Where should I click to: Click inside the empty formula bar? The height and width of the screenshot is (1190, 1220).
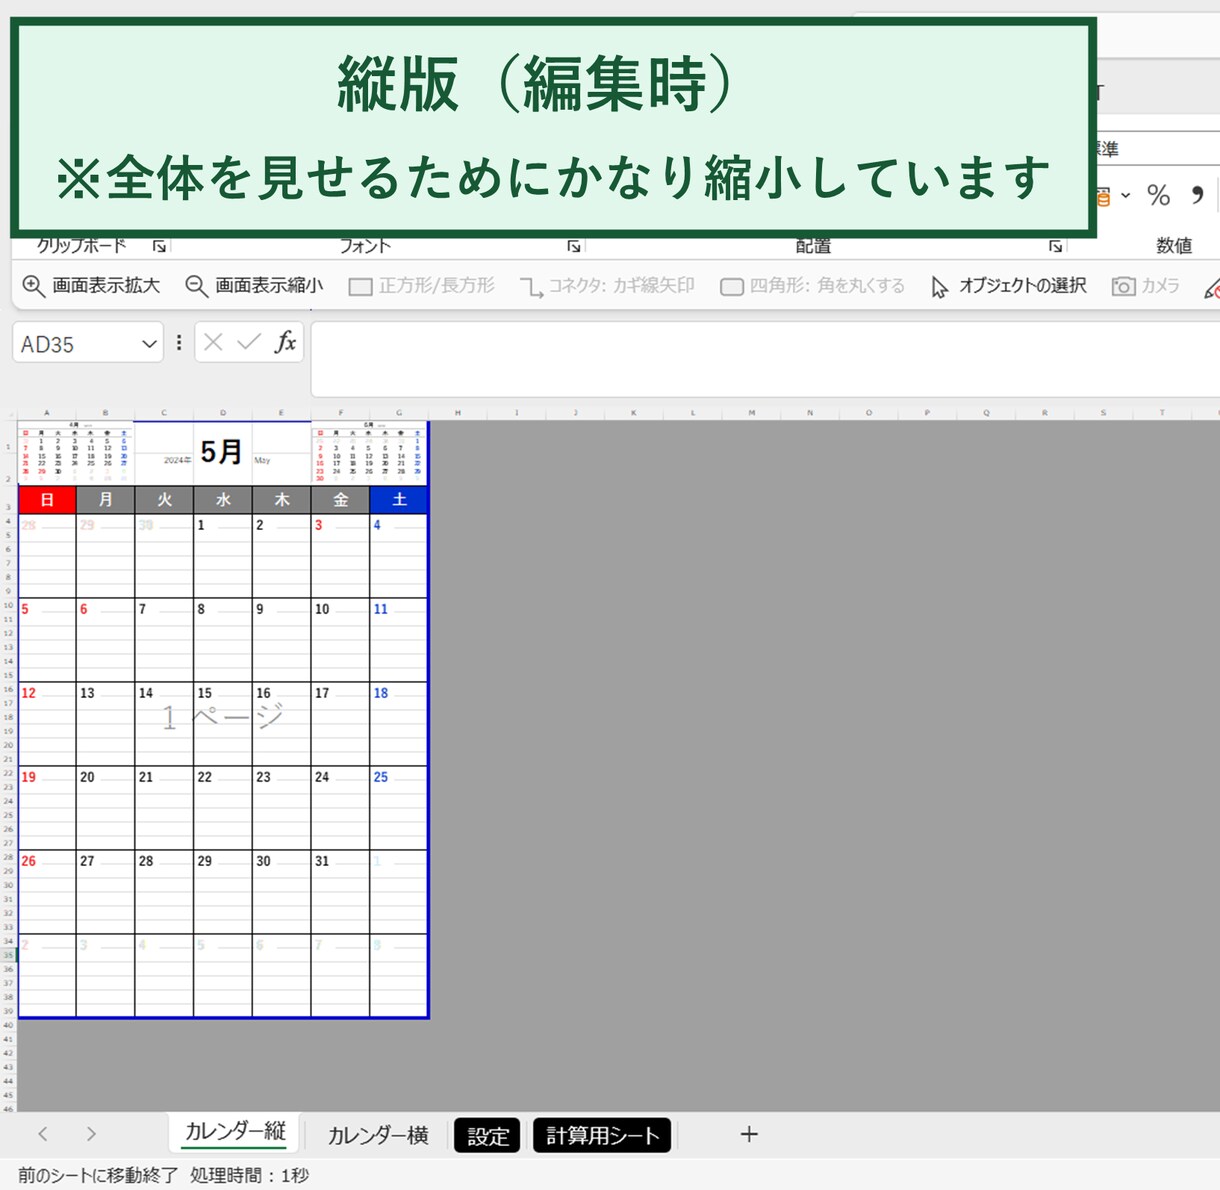point(765,359)
